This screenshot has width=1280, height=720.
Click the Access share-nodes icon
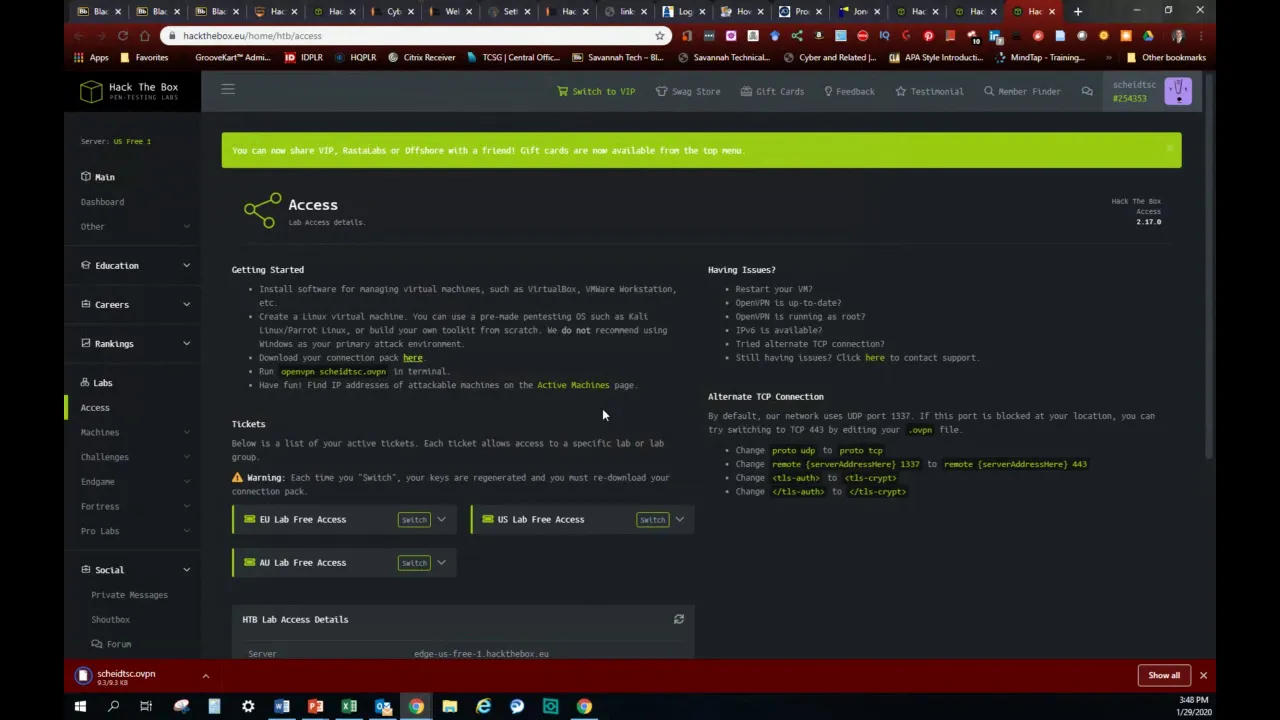point(262,210)
